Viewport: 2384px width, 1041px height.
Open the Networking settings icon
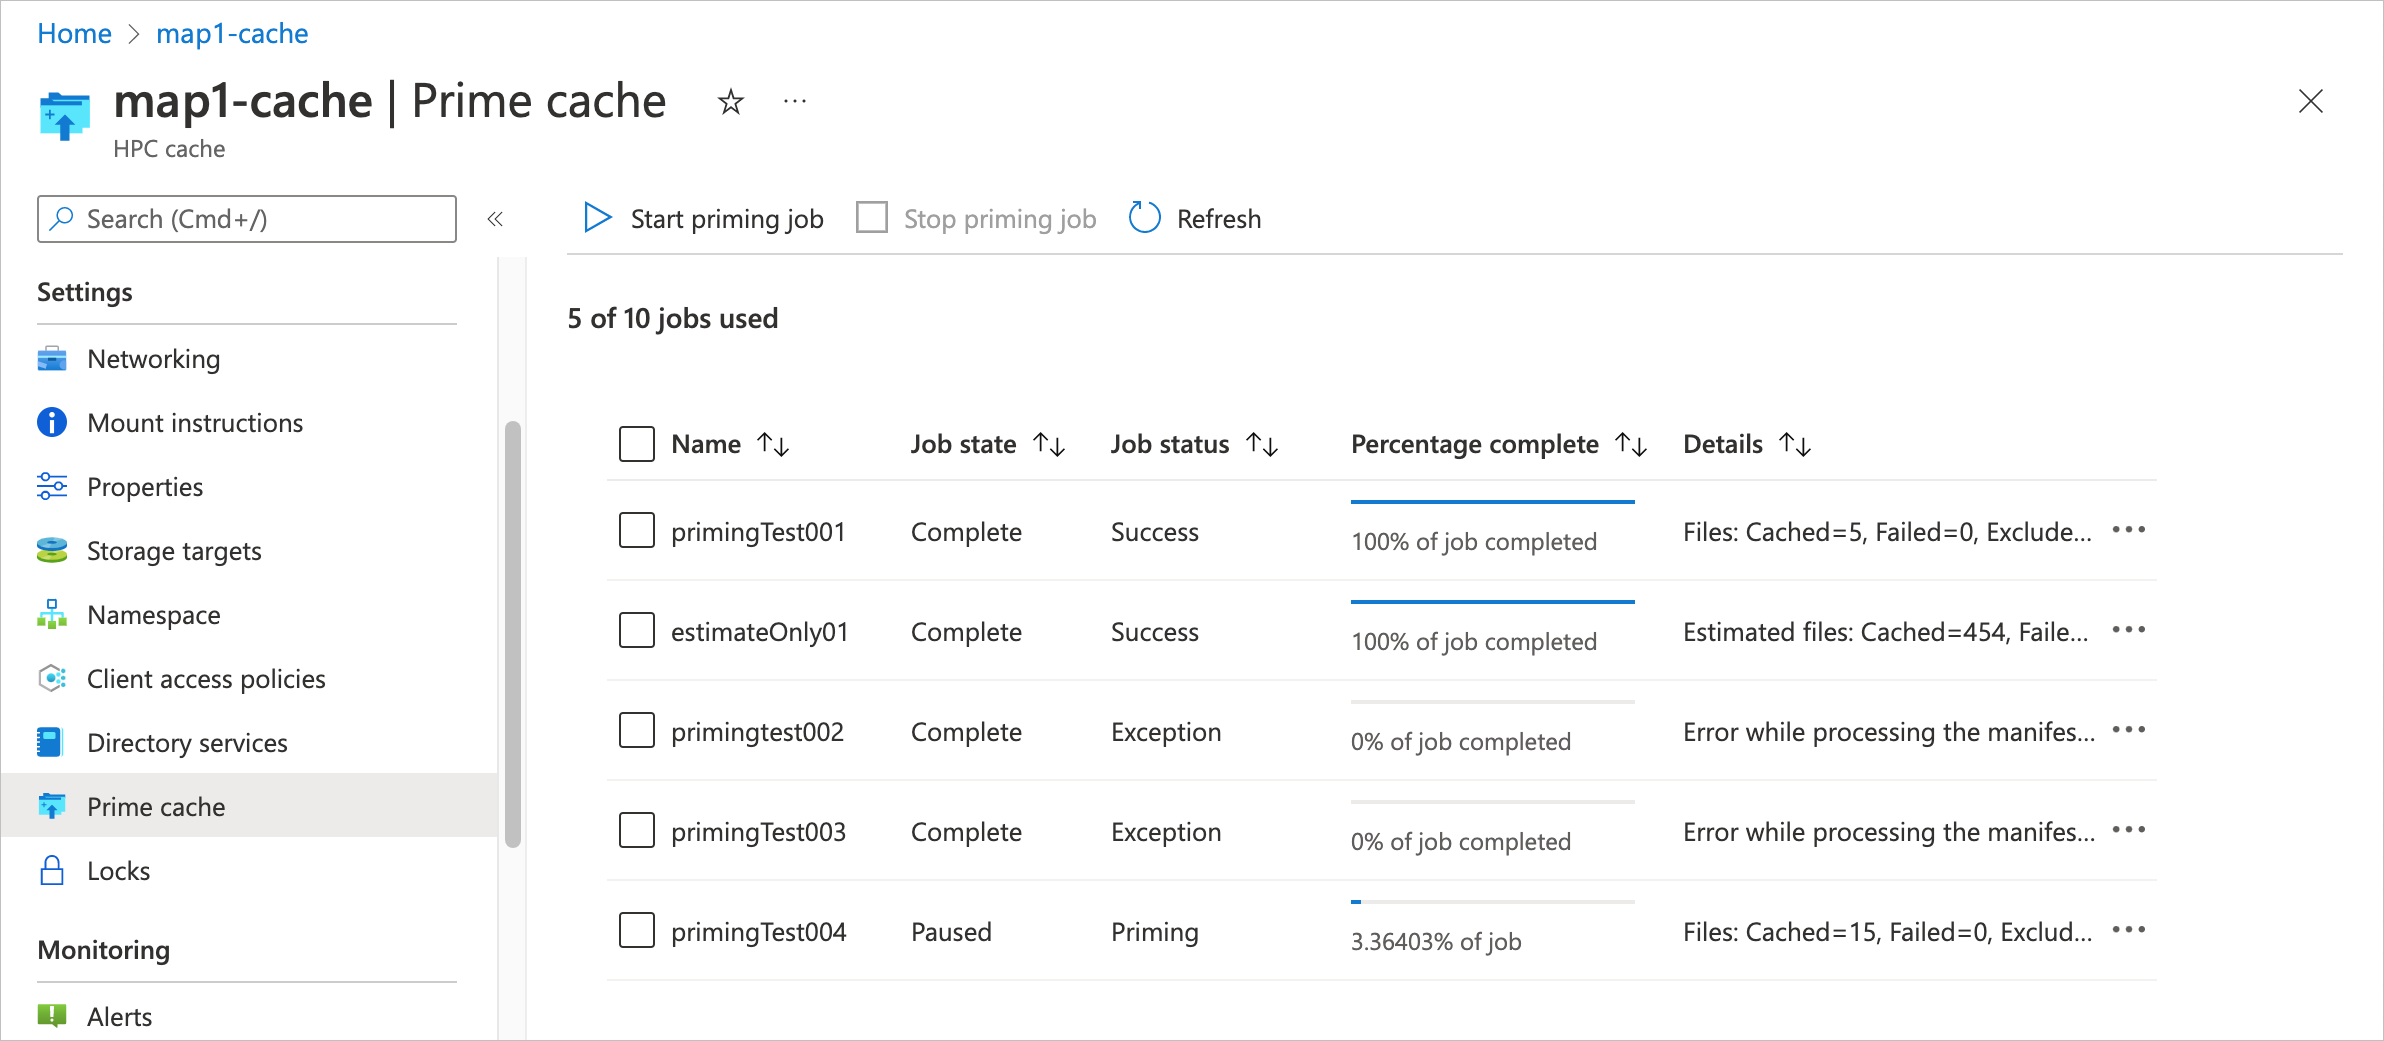pyautogui.click(x=51, y=359)
